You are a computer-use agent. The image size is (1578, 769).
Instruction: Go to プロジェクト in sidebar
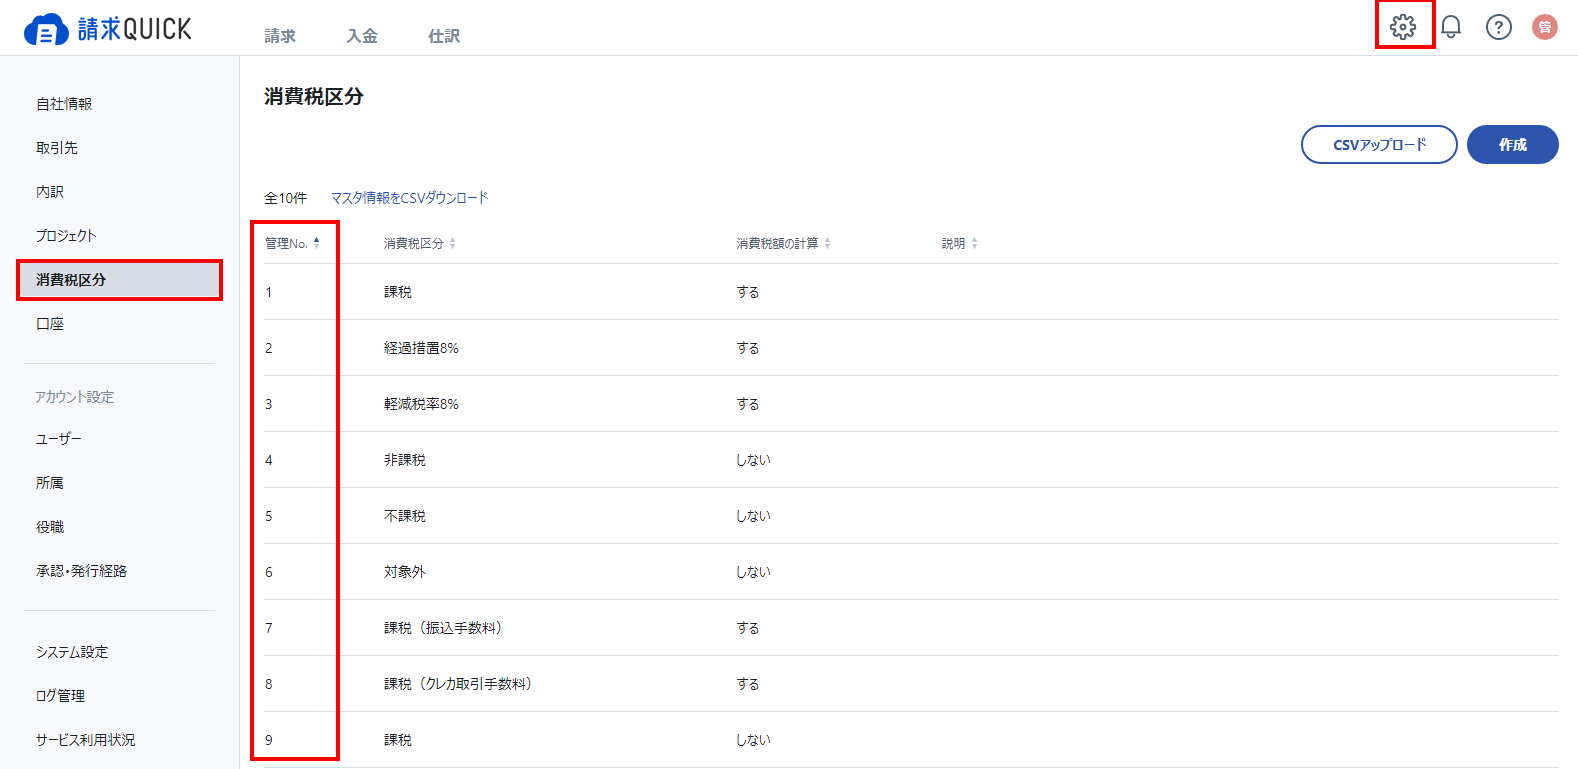tap(66, 236)
